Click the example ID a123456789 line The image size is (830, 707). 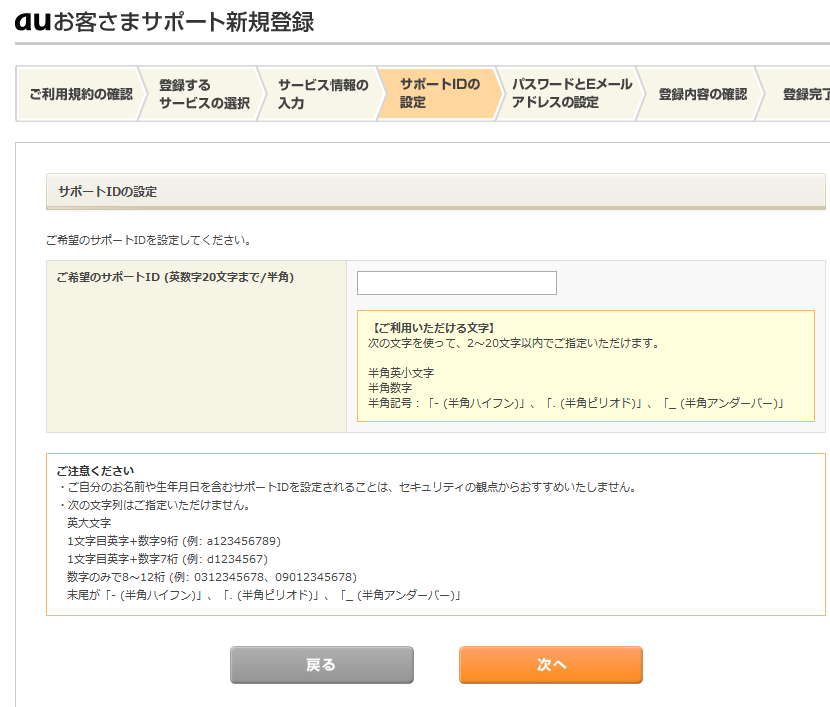(173, 540)
